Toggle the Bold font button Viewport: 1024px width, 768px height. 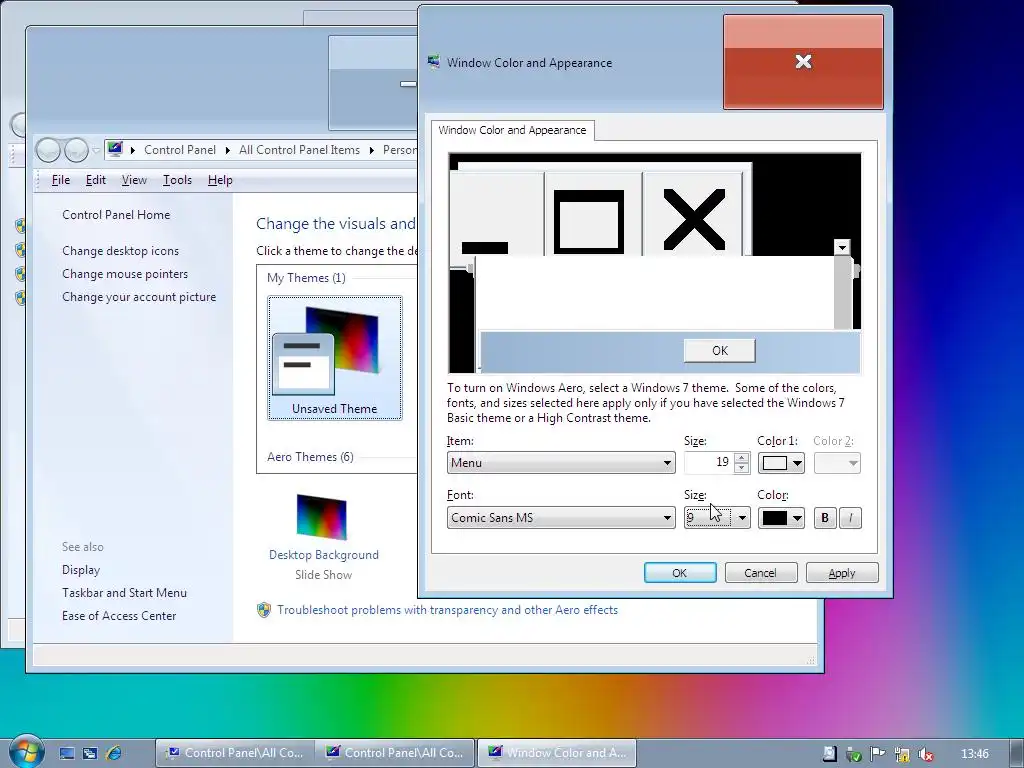tap(825, 518)
